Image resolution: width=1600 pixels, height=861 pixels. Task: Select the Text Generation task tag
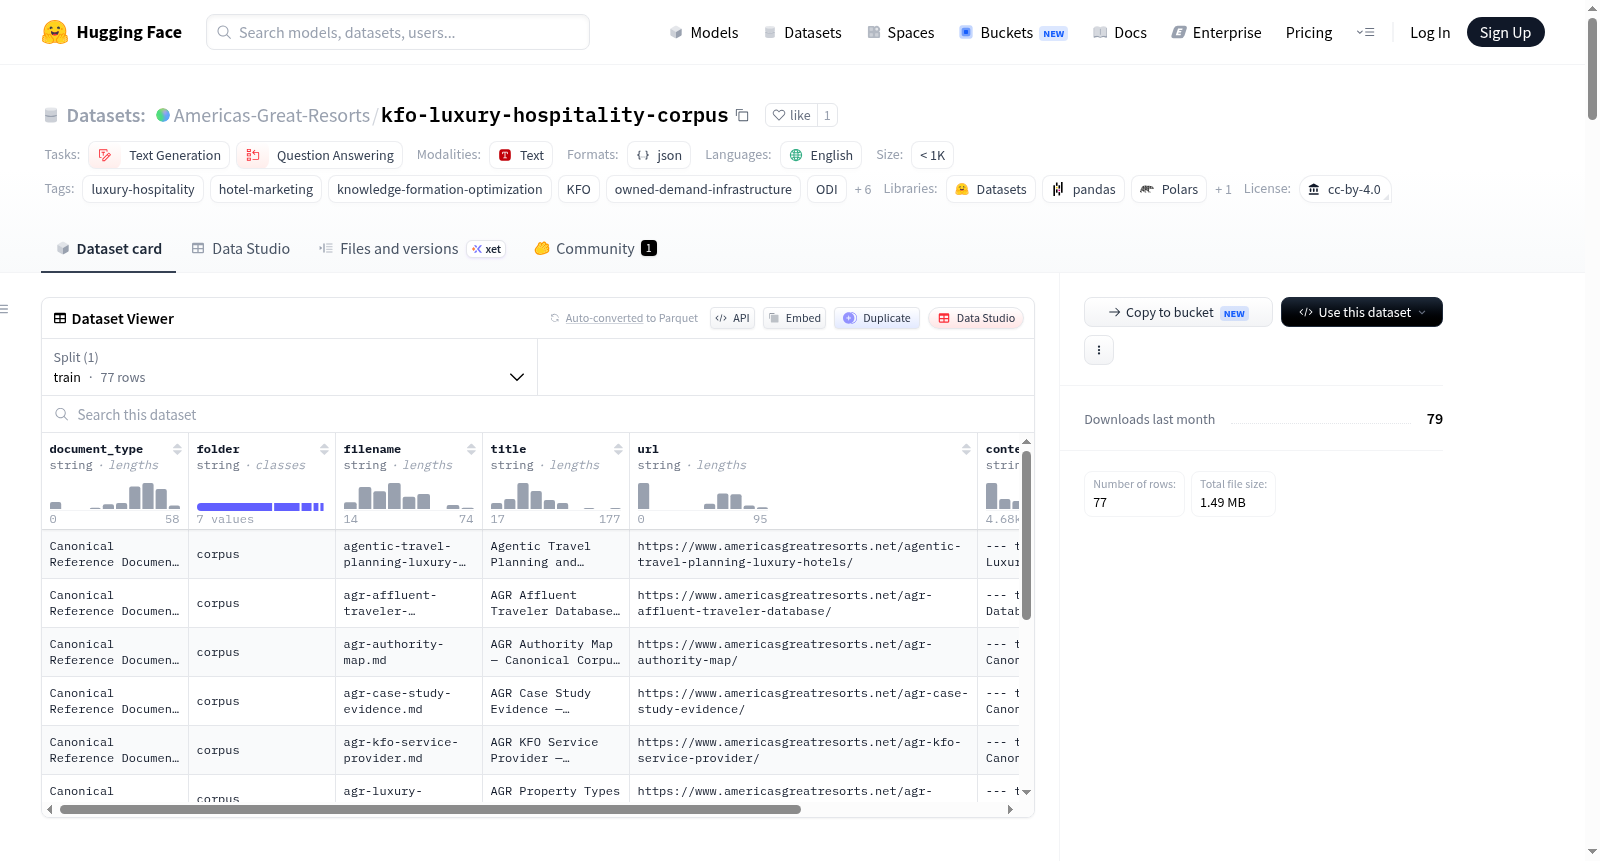160,155
